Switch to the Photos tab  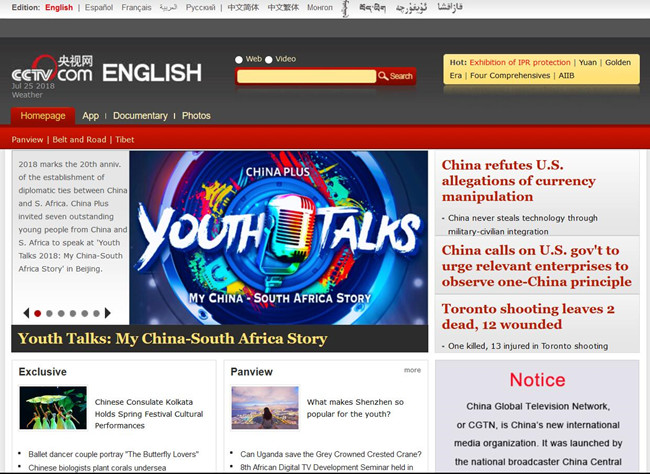tap(196, 116)
